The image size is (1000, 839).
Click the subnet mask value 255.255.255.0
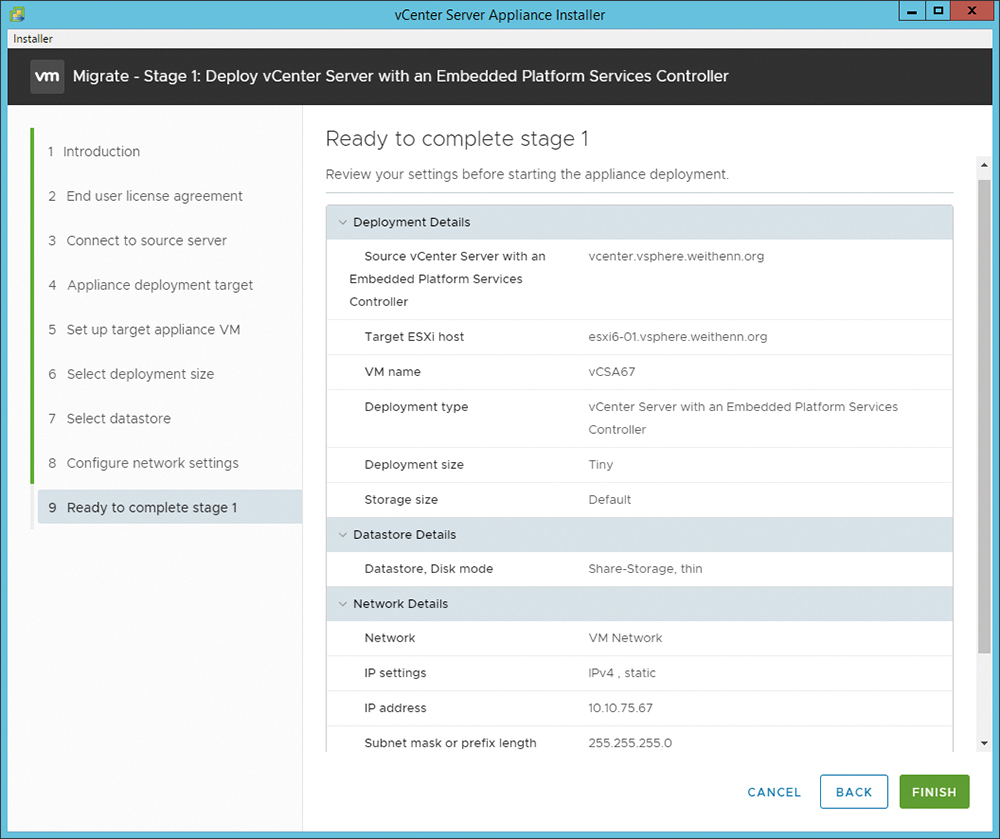630,743
